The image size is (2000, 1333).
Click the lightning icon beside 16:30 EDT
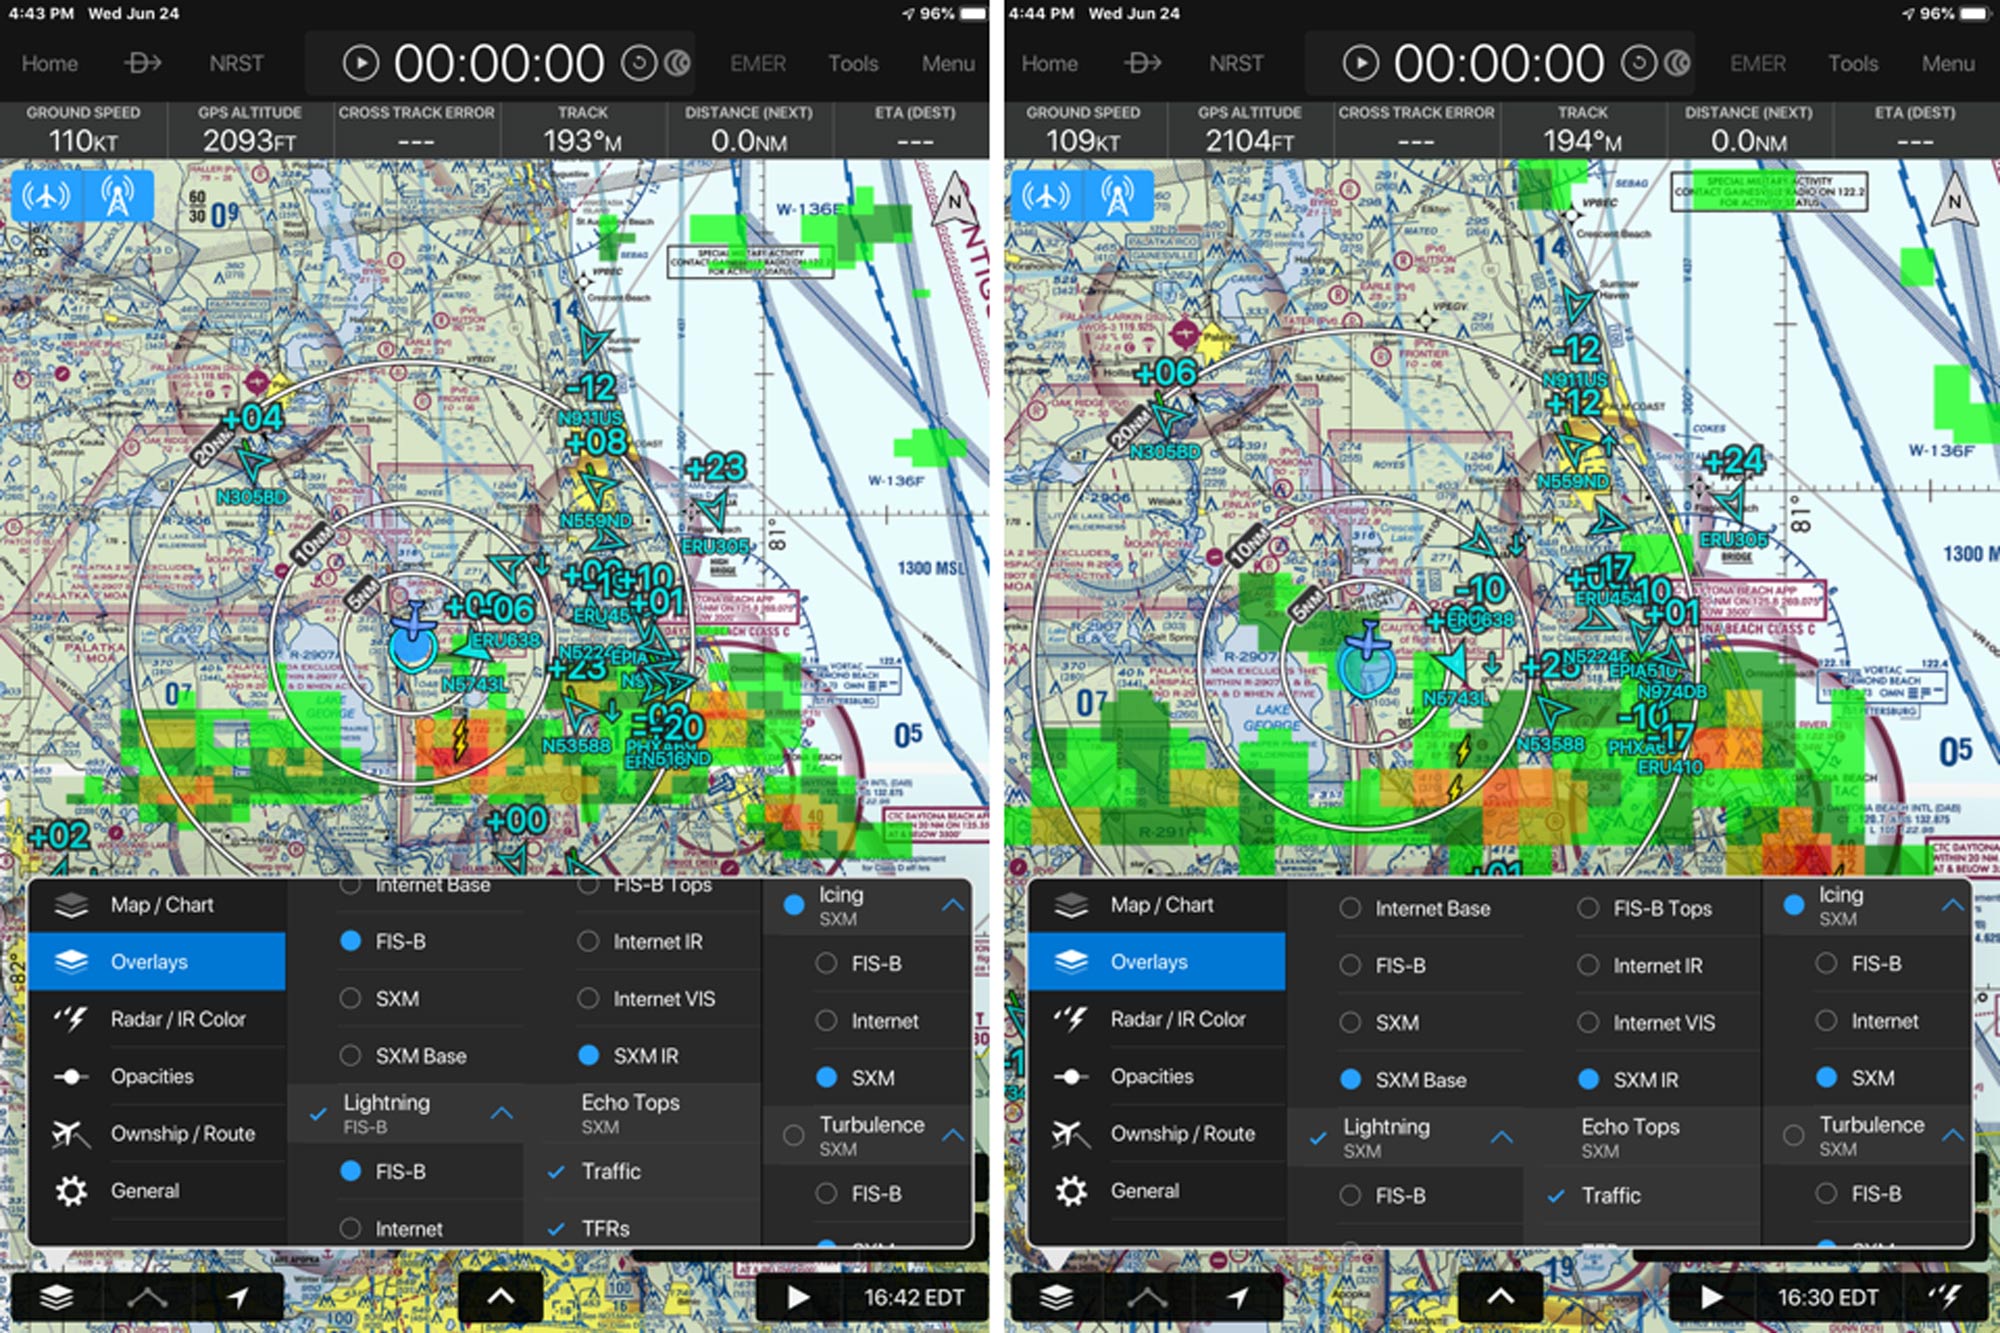(1943, 1297)
